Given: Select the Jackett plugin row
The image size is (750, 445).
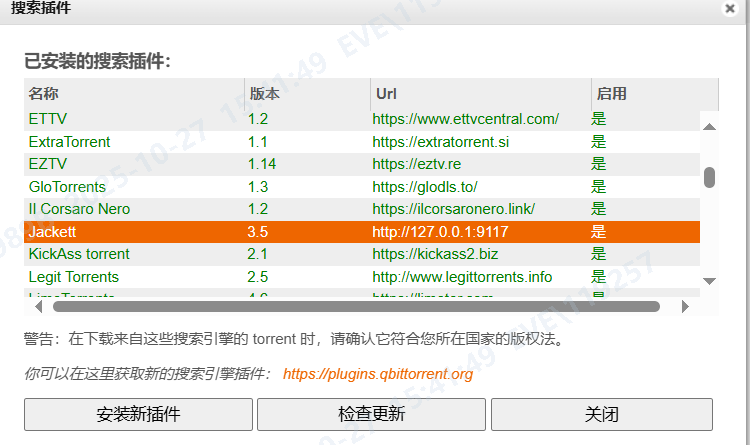Looking at the screenshot, I should pyautogui.click(x=362, y=232).
